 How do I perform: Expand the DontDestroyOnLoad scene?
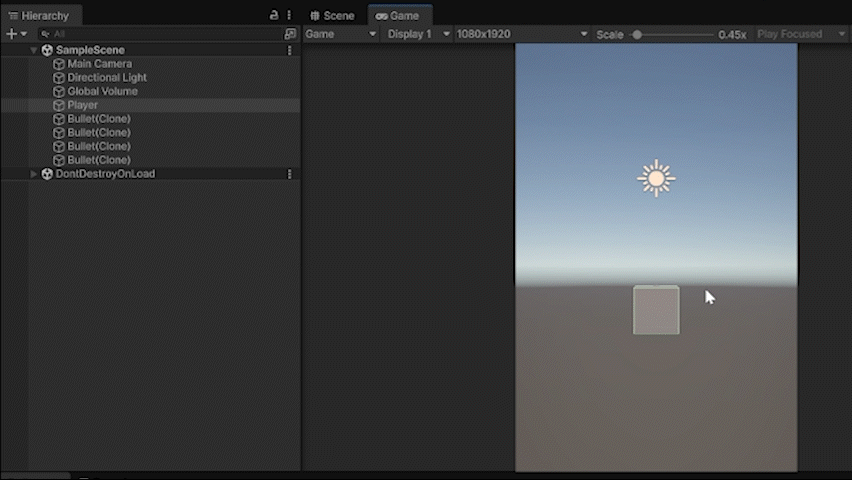tap(34, 174)
